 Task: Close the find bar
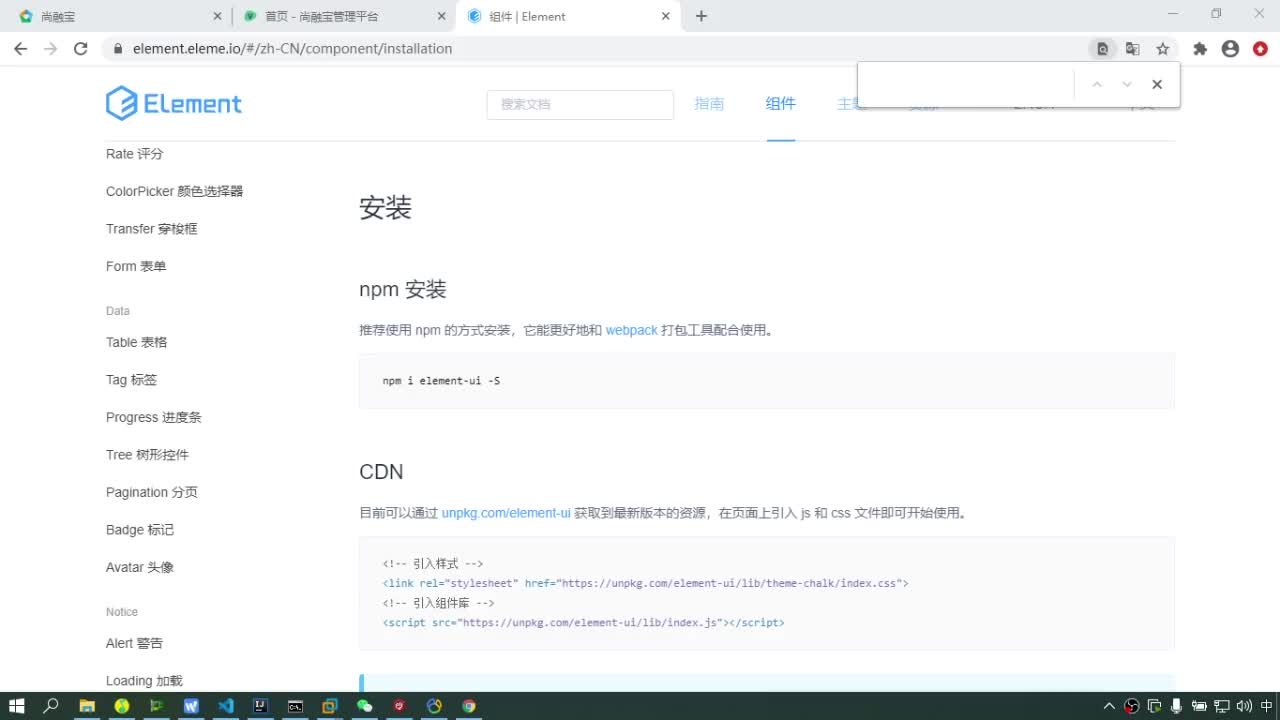1157,85
